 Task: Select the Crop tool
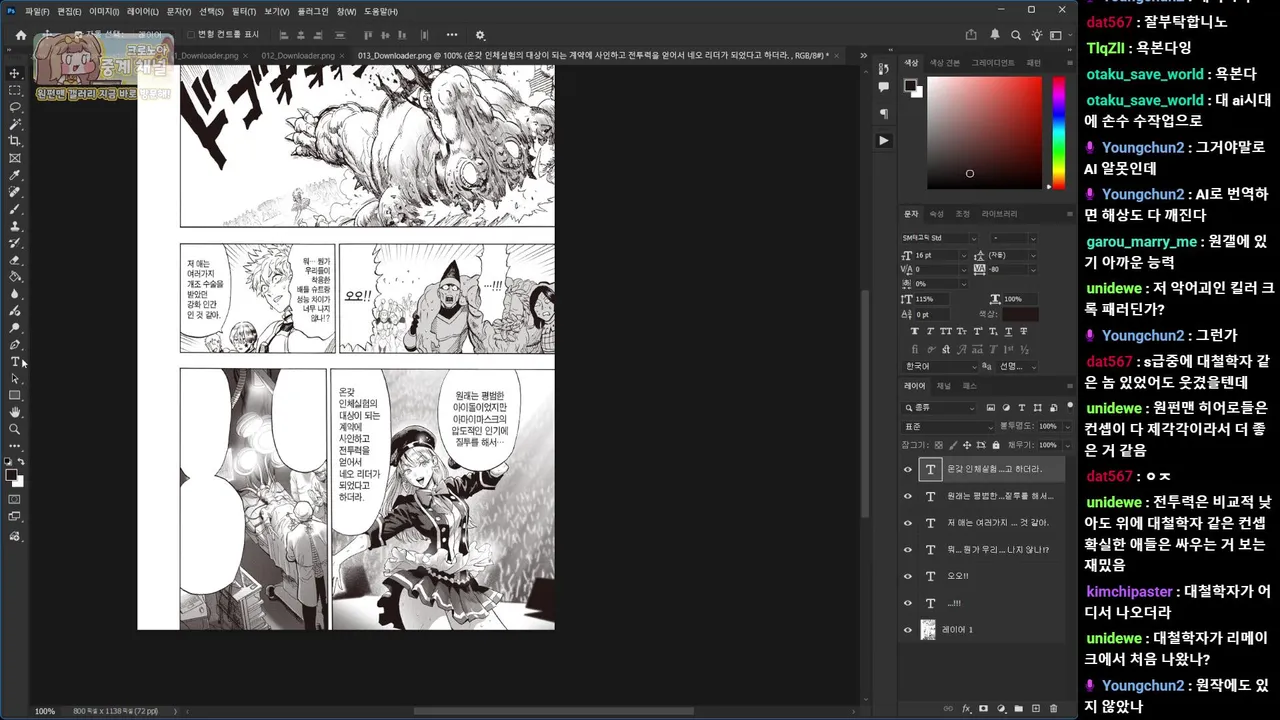pos(15,141)
